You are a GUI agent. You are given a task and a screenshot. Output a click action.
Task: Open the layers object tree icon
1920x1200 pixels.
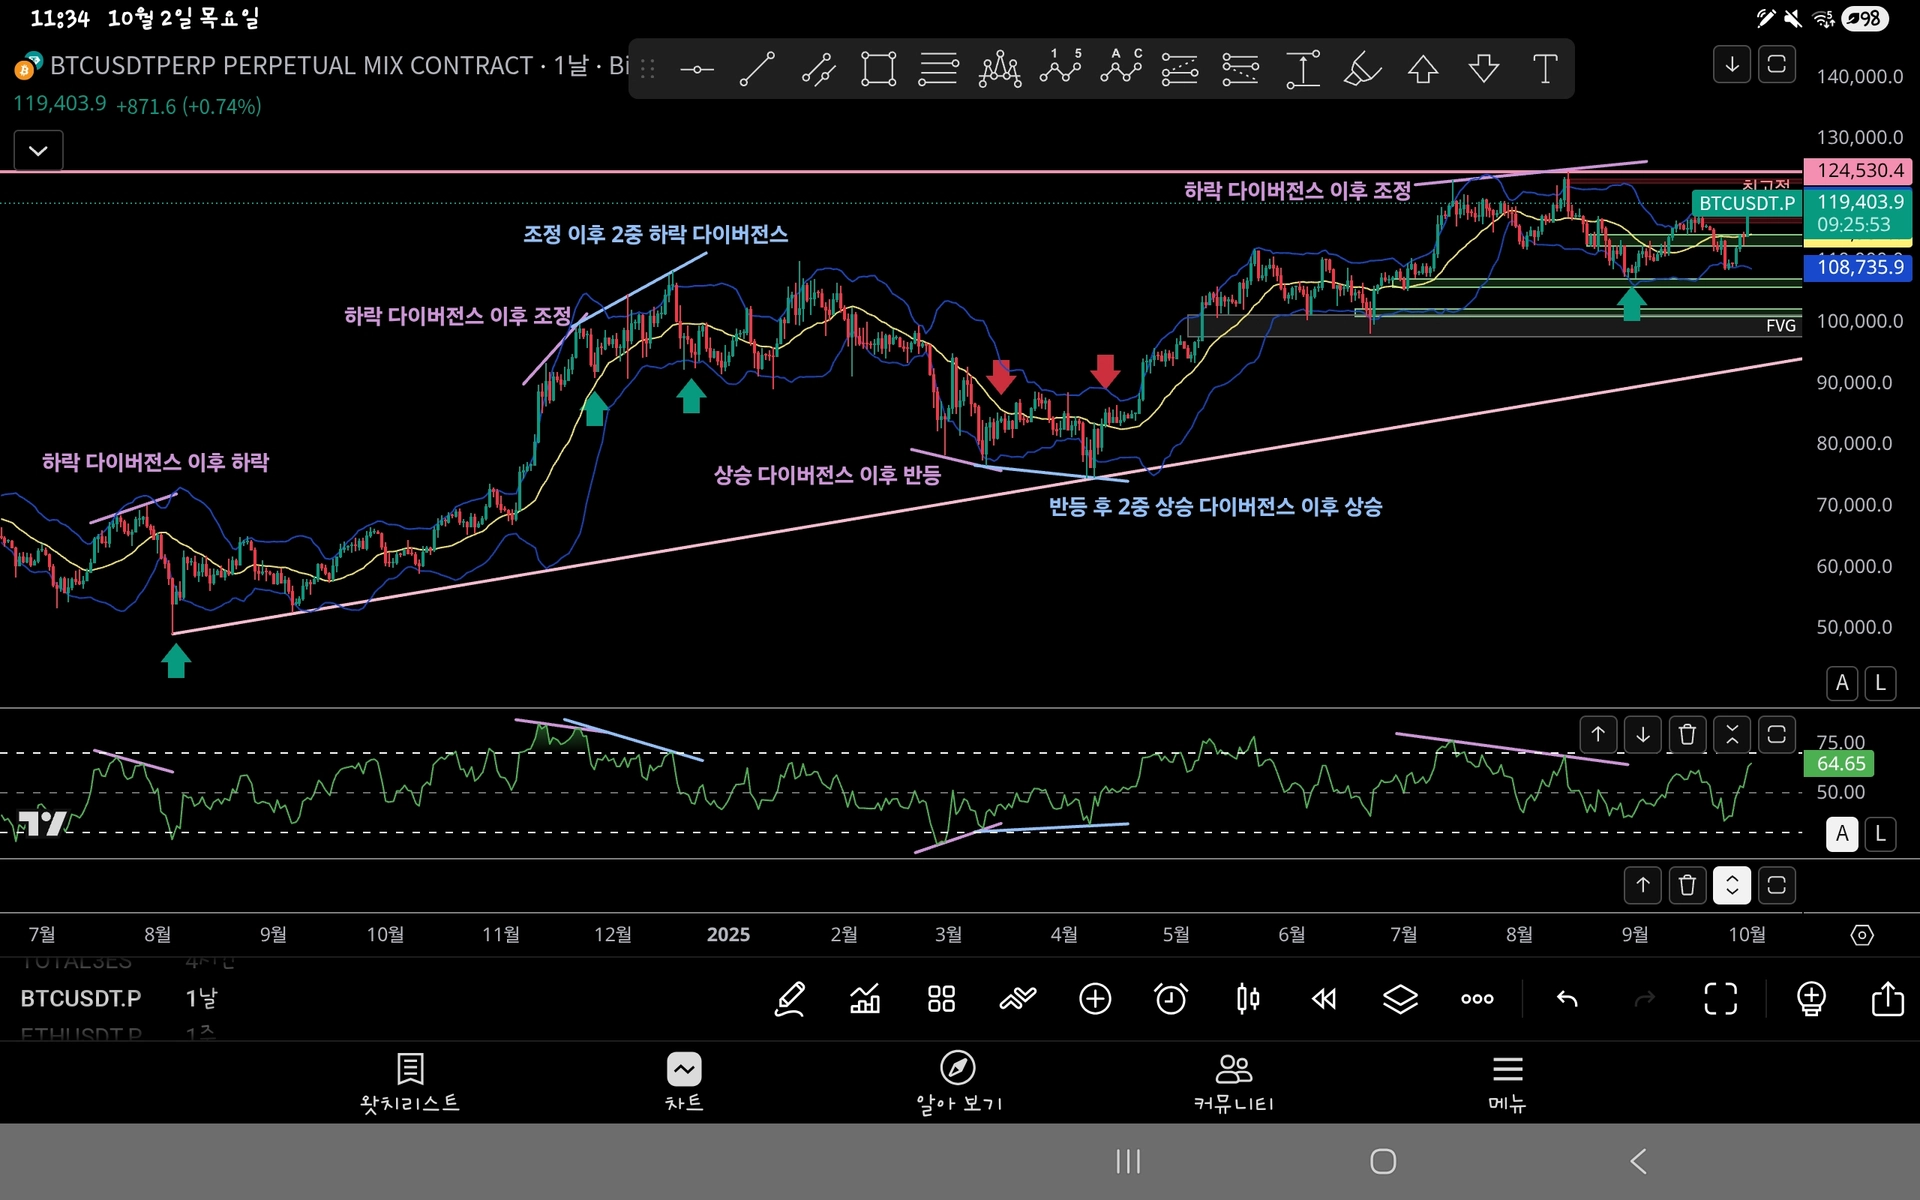pyautogui.click(x=1400, y=998)
